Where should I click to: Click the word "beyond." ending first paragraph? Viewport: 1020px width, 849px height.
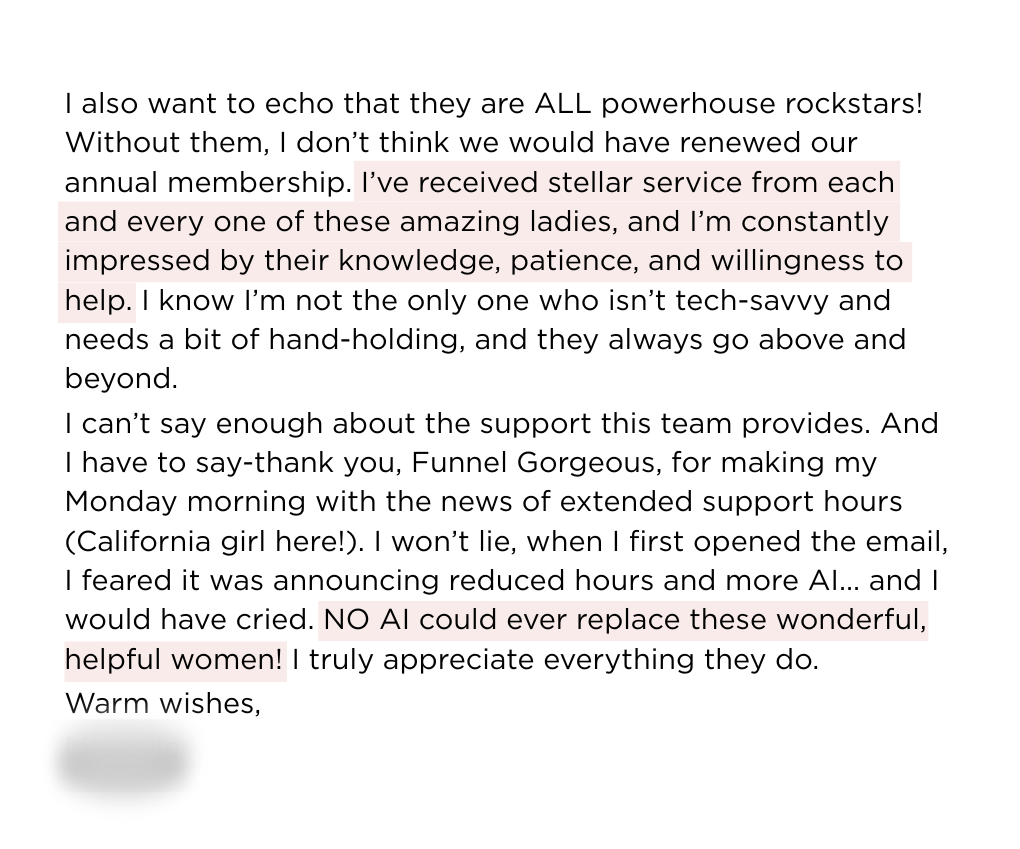point(121,379)
